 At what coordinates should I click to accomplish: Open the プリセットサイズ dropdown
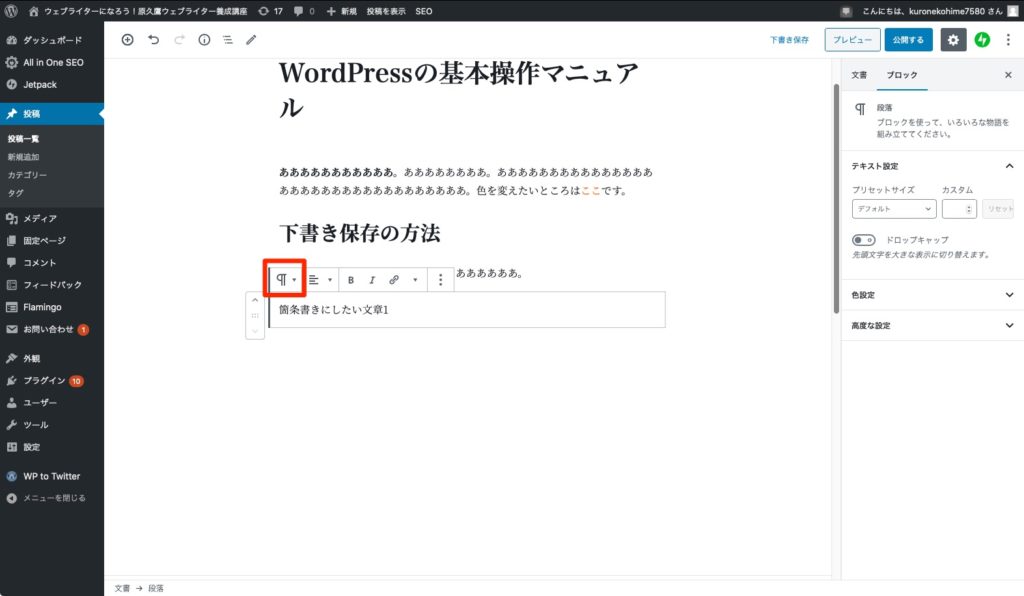894,209
